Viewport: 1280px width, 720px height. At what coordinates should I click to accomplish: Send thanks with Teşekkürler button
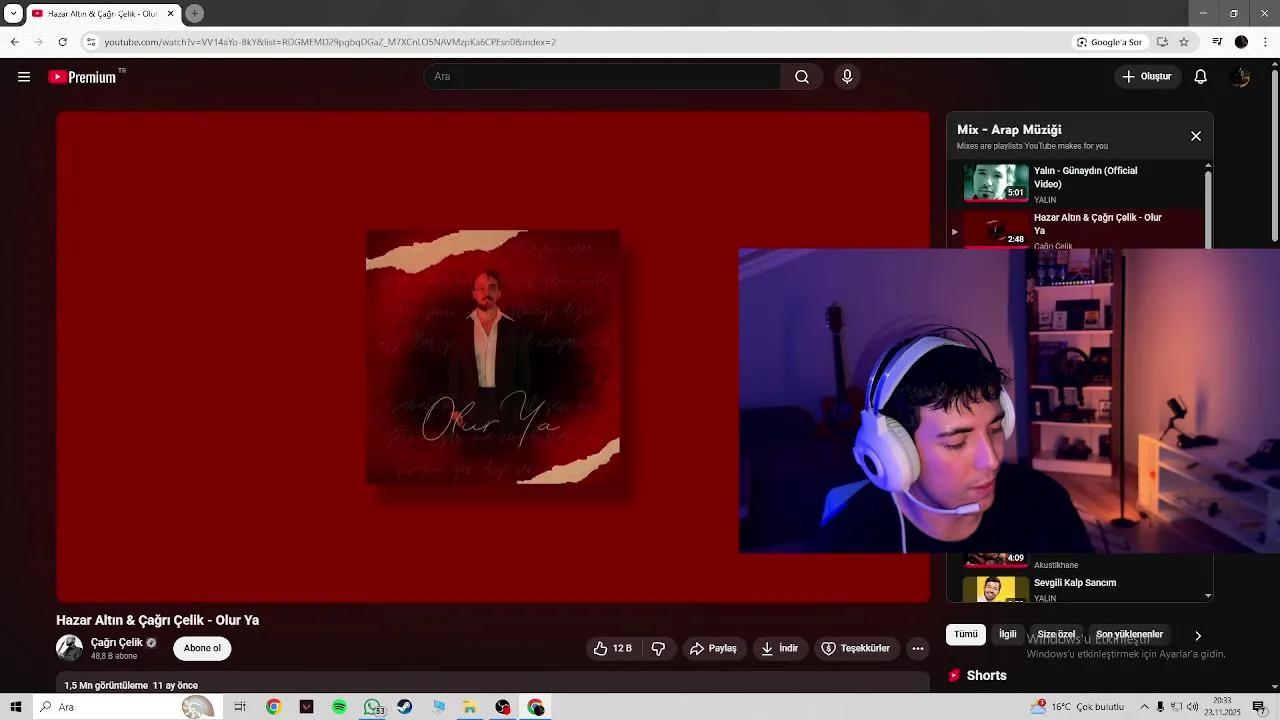pyautogui.click(x=855, y=649)
